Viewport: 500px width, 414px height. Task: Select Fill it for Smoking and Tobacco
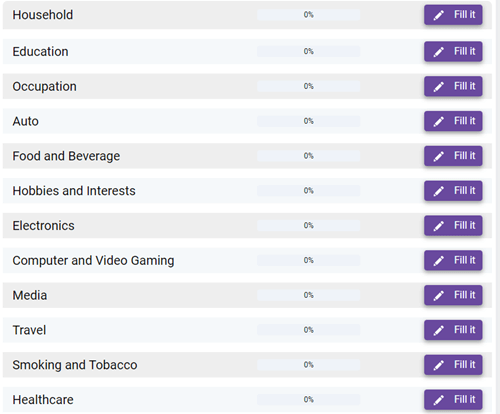coord(453,365)
